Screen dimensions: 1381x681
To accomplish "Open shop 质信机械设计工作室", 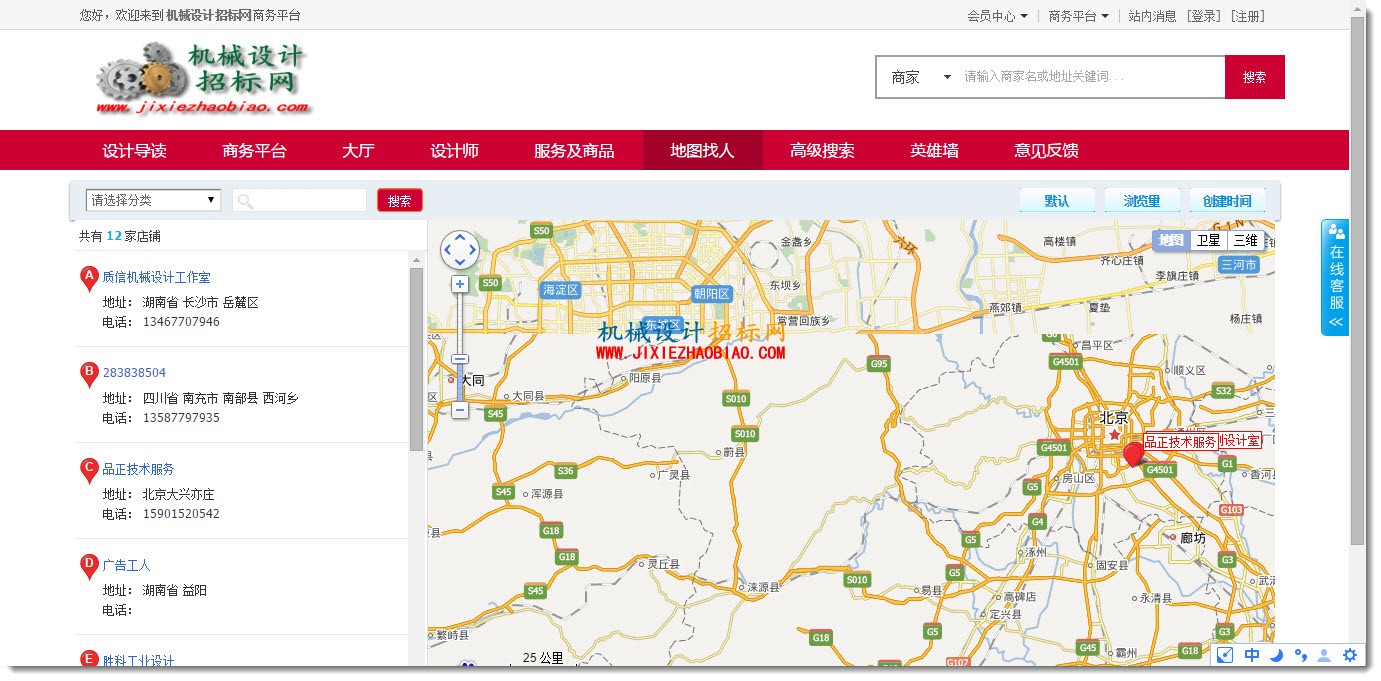I will [x=156, y=277].
